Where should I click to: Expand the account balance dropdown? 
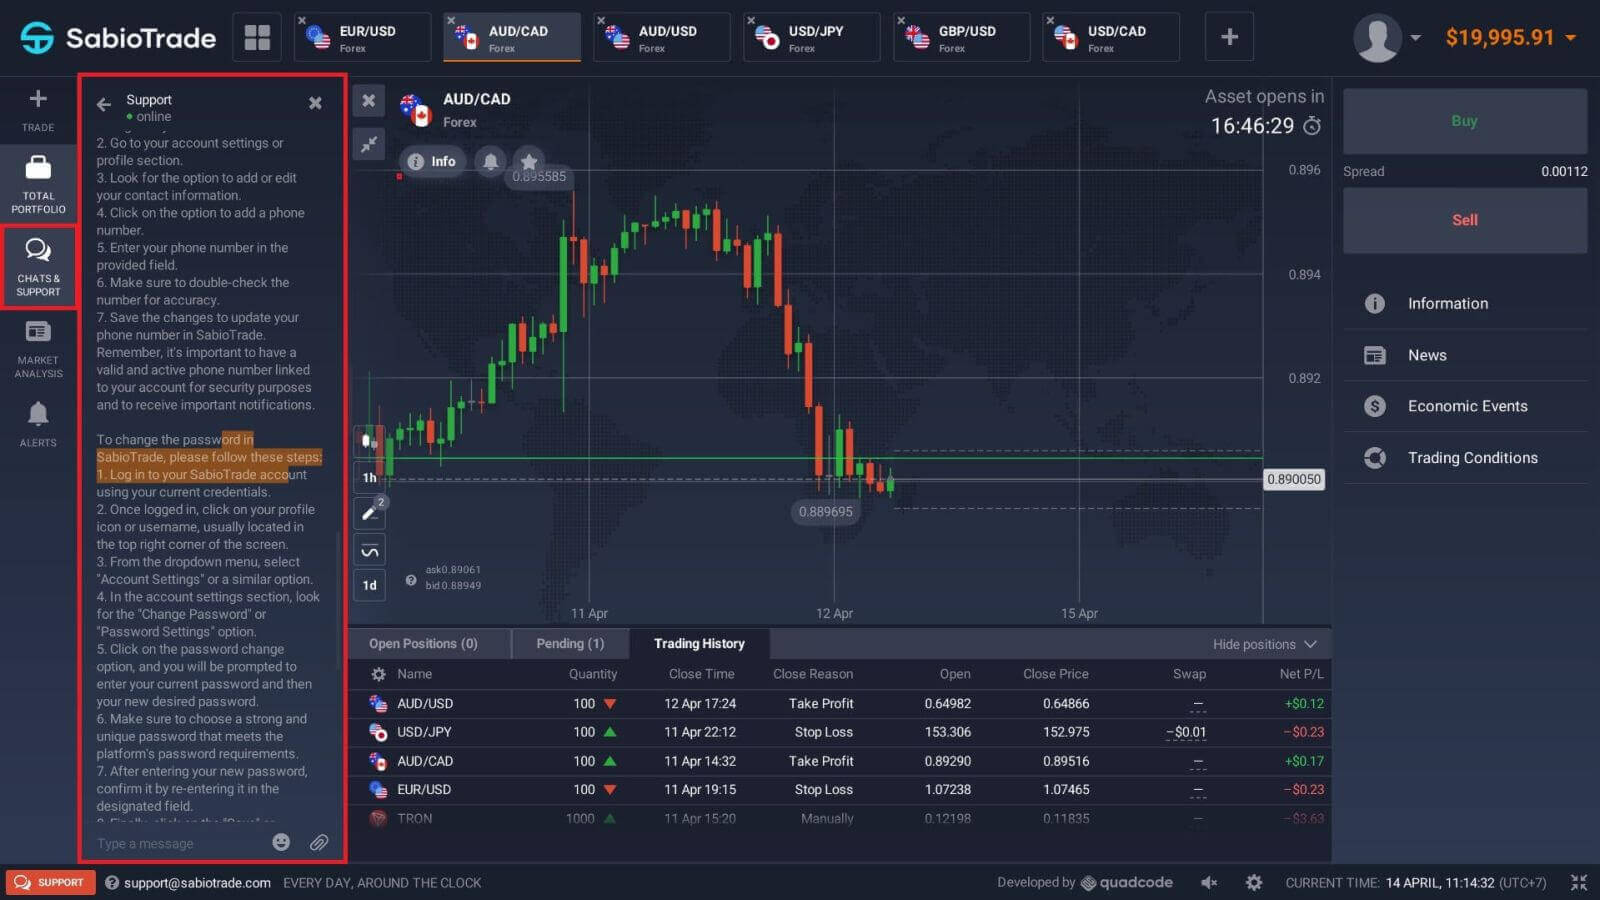[x=1571, y=38]
